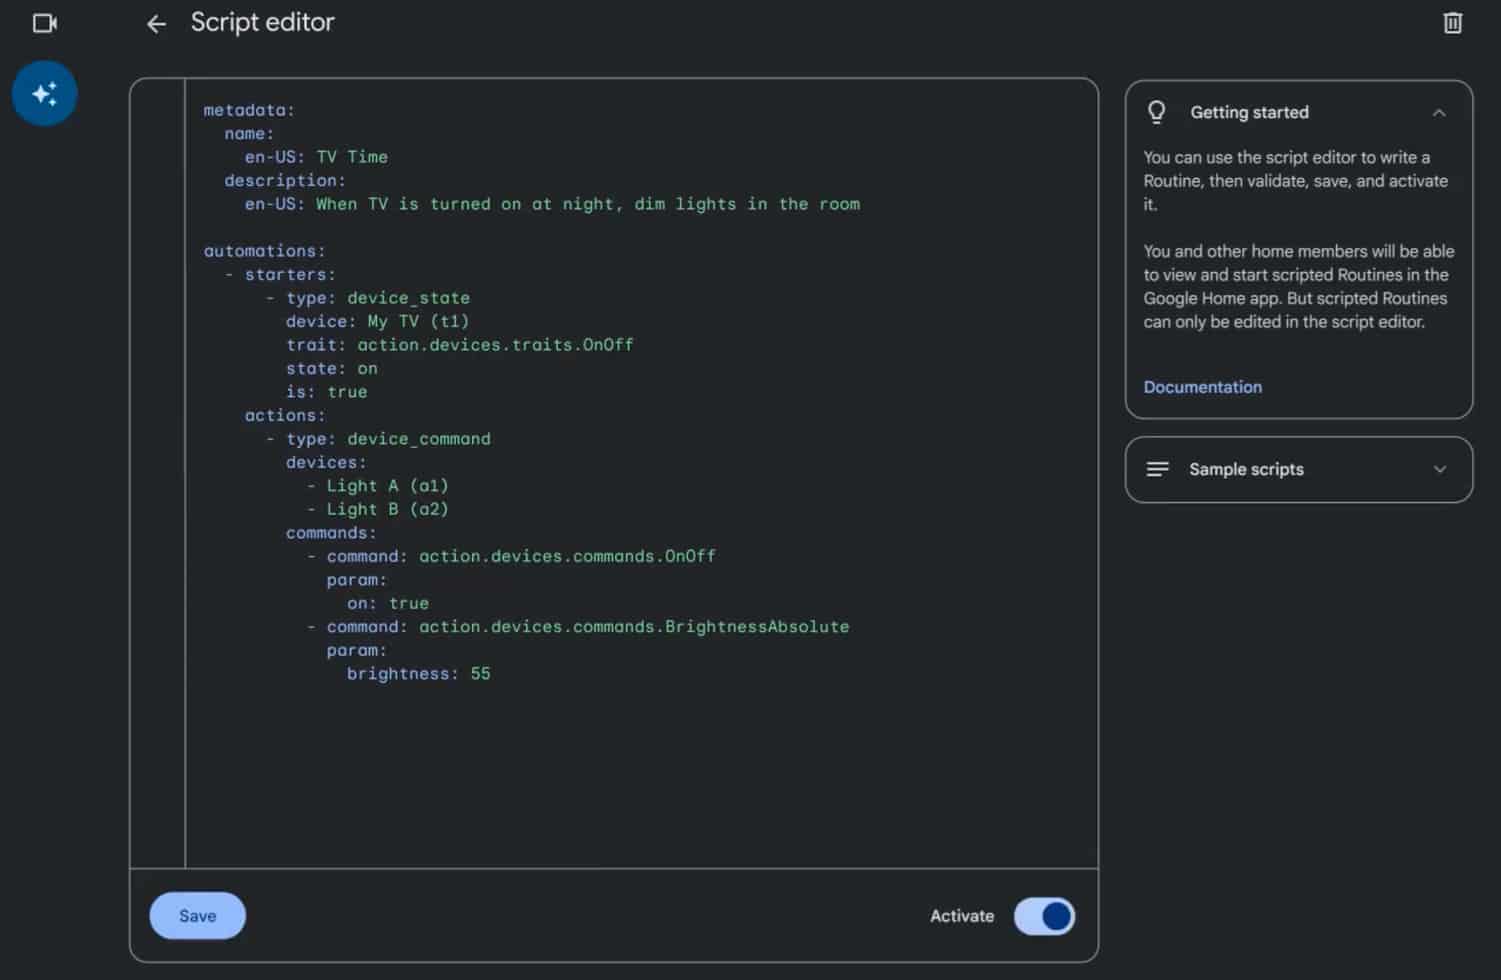The height and width of the screenshot is (980, 1501).
Task: Click the Light A (a1) device entry
Action: (387, 486)
